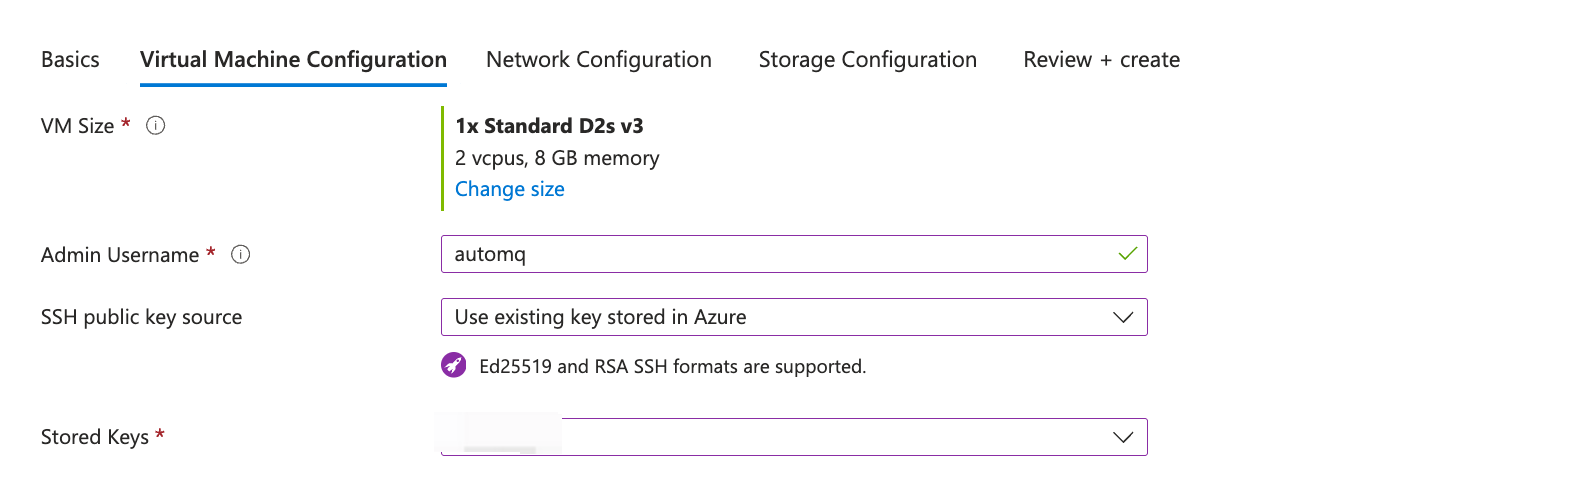
Task: Expand the SSH public key source dropdown
Action: click(x=794, y=317)
